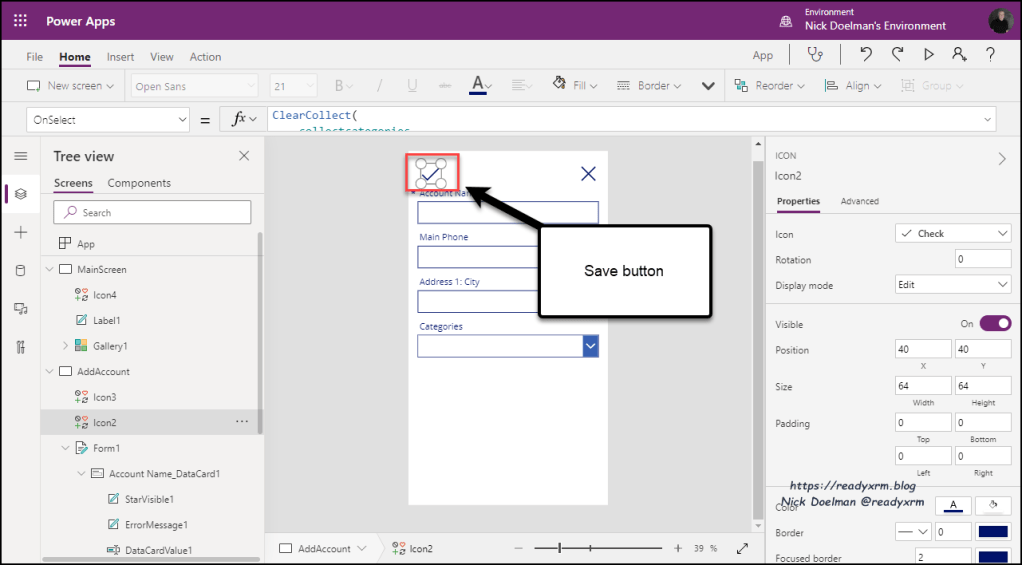
Task: Switch to the Advanced tab
Action: pos(859,201)
